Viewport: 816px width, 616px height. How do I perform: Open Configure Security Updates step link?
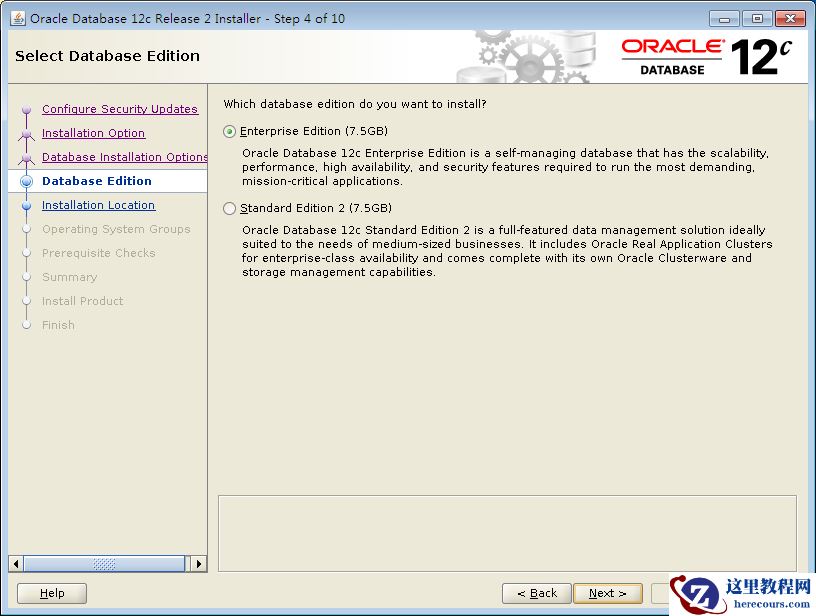[x=120, y=109]
